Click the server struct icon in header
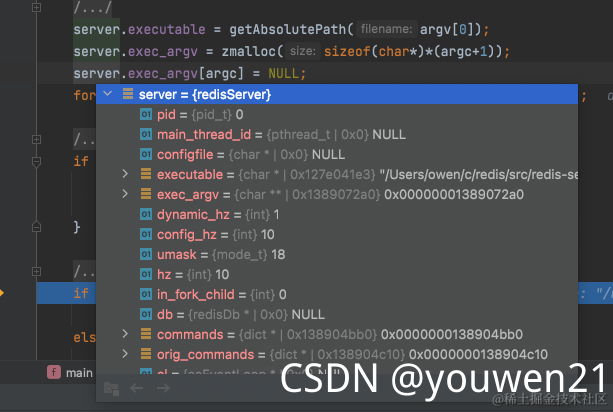 (x=128, y=94)
